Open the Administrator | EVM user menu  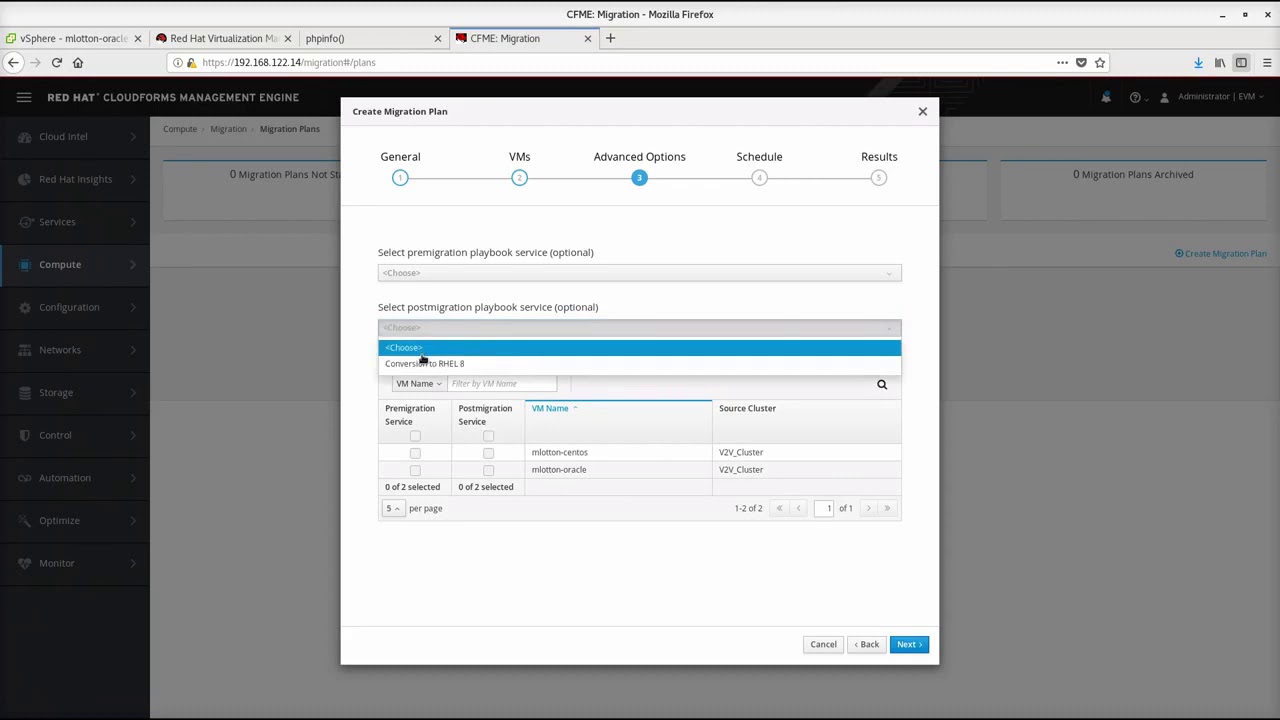[x=1212, y=97]
